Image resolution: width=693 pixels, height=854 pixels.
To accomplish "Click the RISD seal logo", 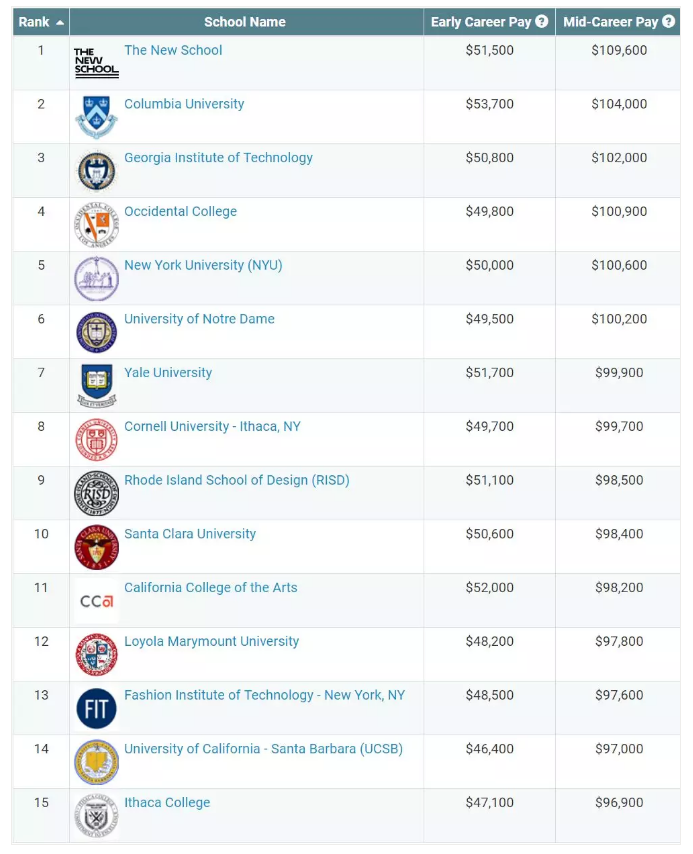I will pyautogui.click(x=96, y=493).
